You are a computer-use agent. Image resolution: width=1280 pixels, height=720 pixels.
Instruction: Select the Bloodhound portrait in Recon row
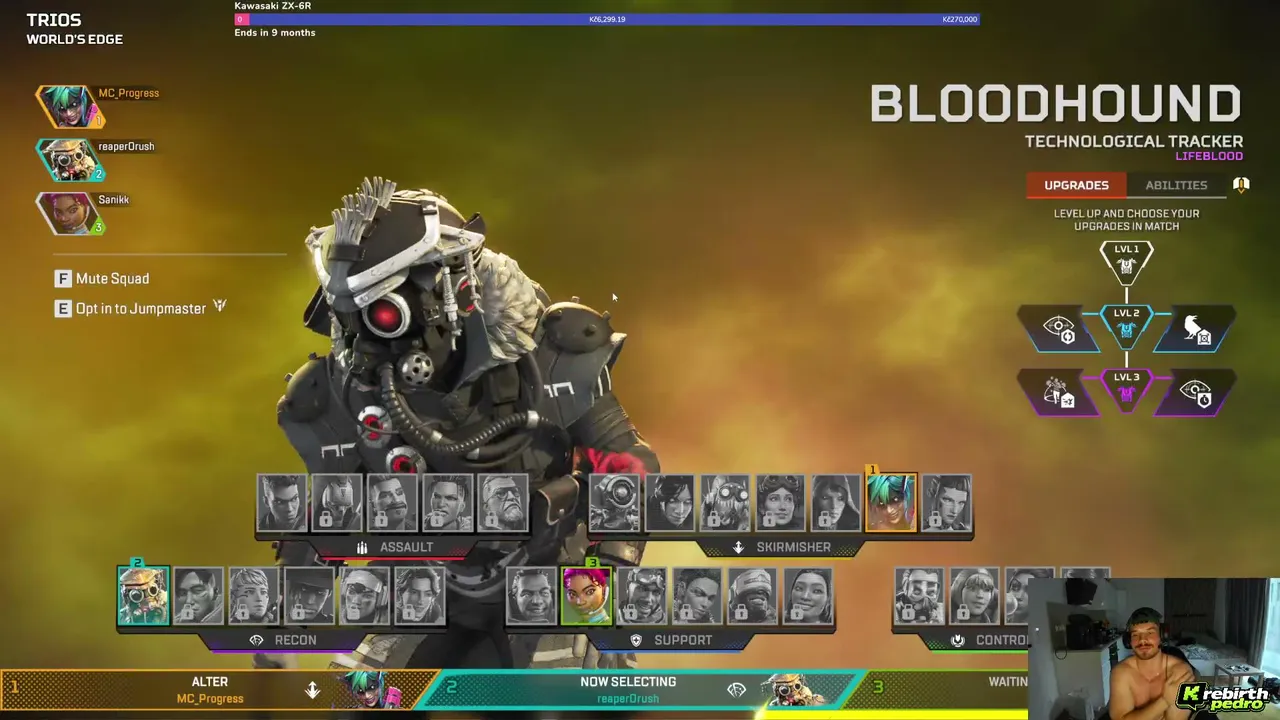point(143,596)
